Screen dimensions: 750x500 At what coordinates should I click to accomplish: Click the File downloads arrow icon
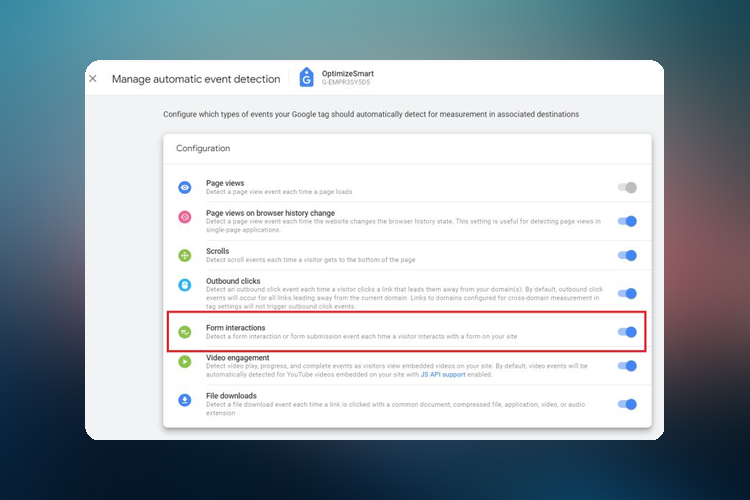tap(185, 400)
